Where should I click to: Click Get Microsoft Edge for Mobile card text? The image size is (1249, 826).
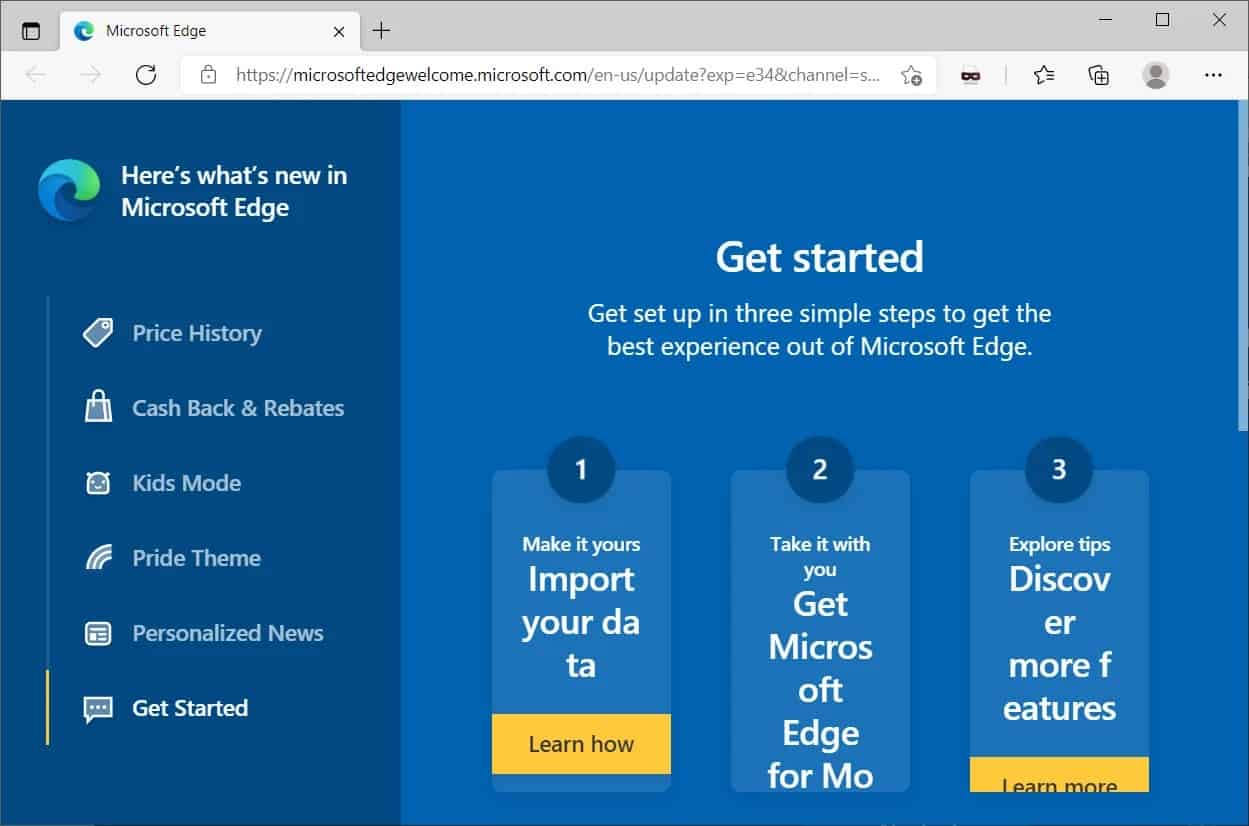point(820,690)
